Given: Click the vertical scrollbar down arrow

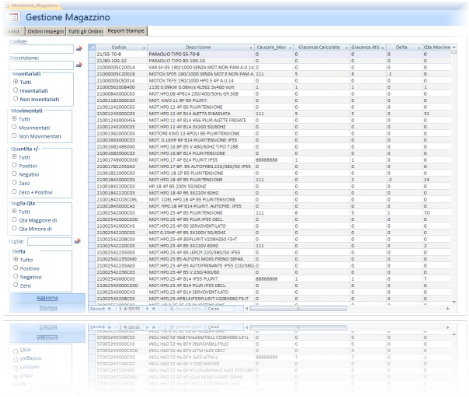Looking at the screenshot, I should 454,302.
